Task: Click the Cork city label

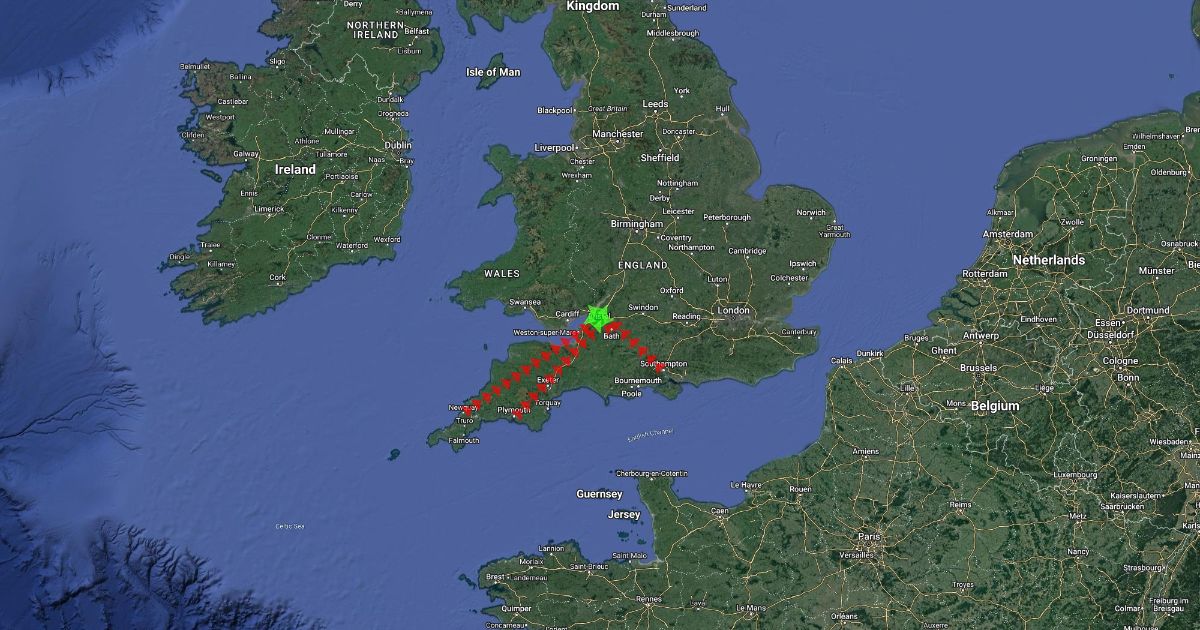Action: 278,278
